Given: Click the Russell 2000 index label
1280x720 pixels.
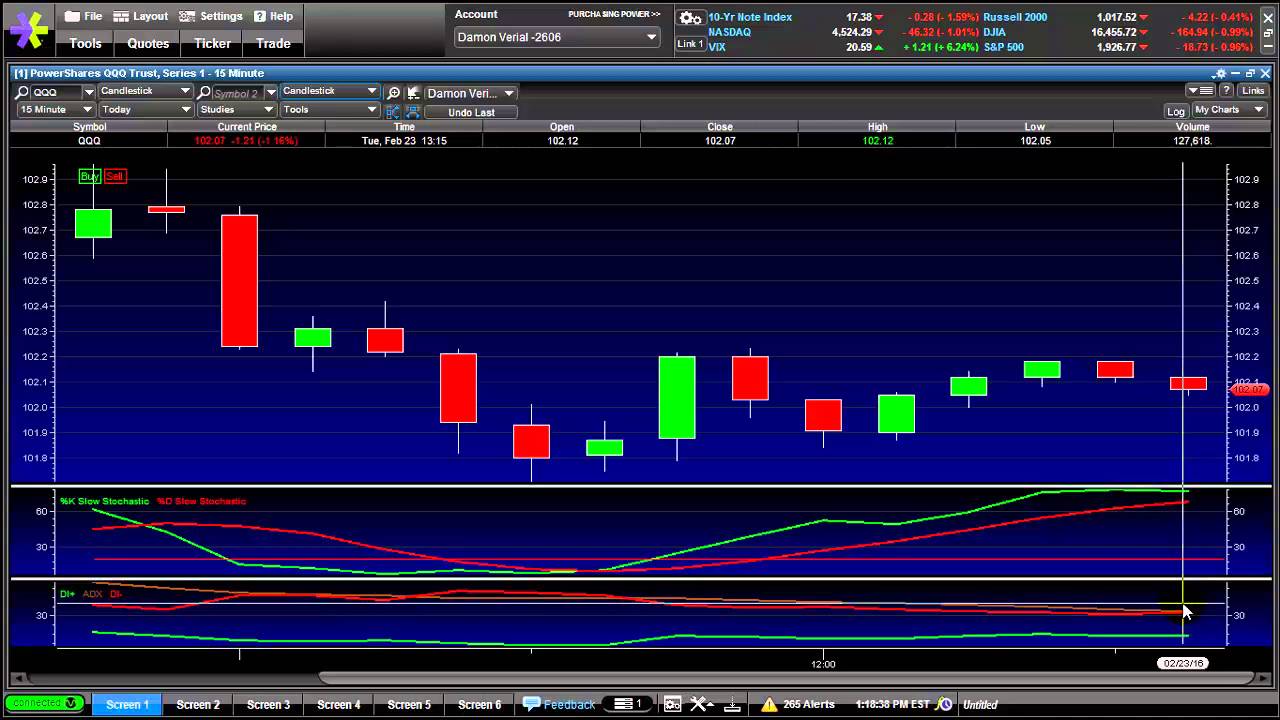Looking at the screenshot, I should coord(1015,17).
